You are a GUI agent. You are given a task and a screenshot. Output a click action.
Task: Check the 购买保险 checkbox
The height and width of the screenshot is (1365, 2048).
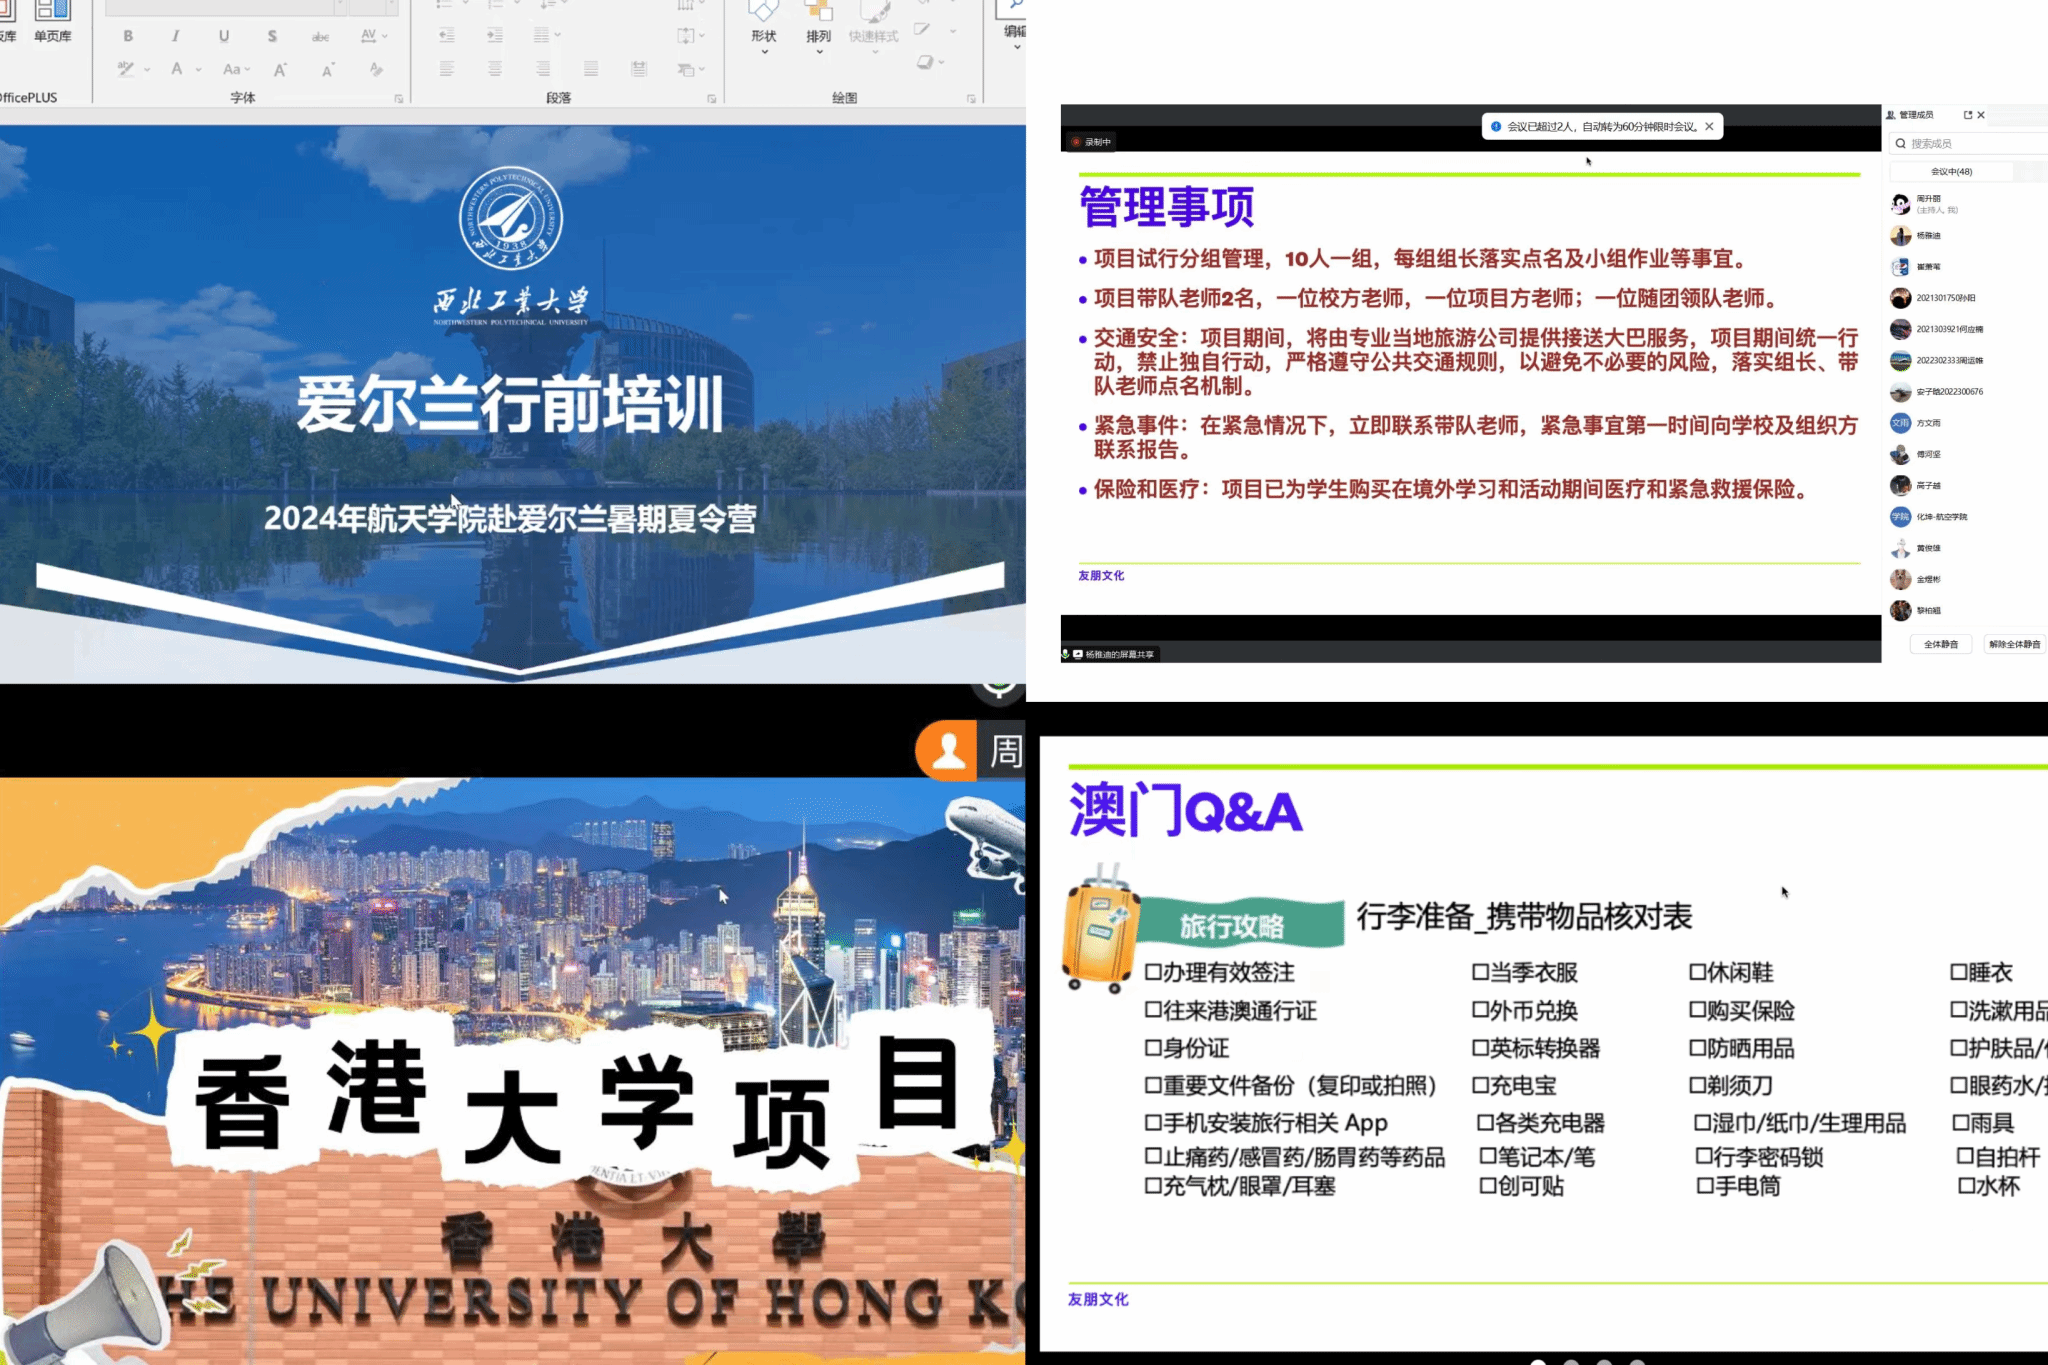tap(1697, 1010)
